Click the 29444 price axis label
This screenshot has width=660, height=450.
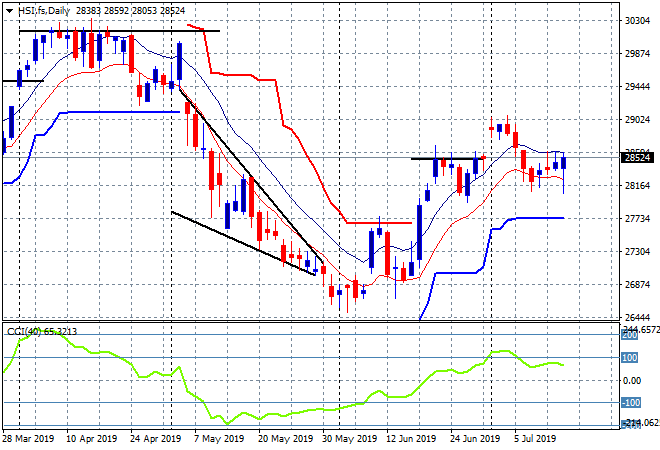(x=637, y=87)
